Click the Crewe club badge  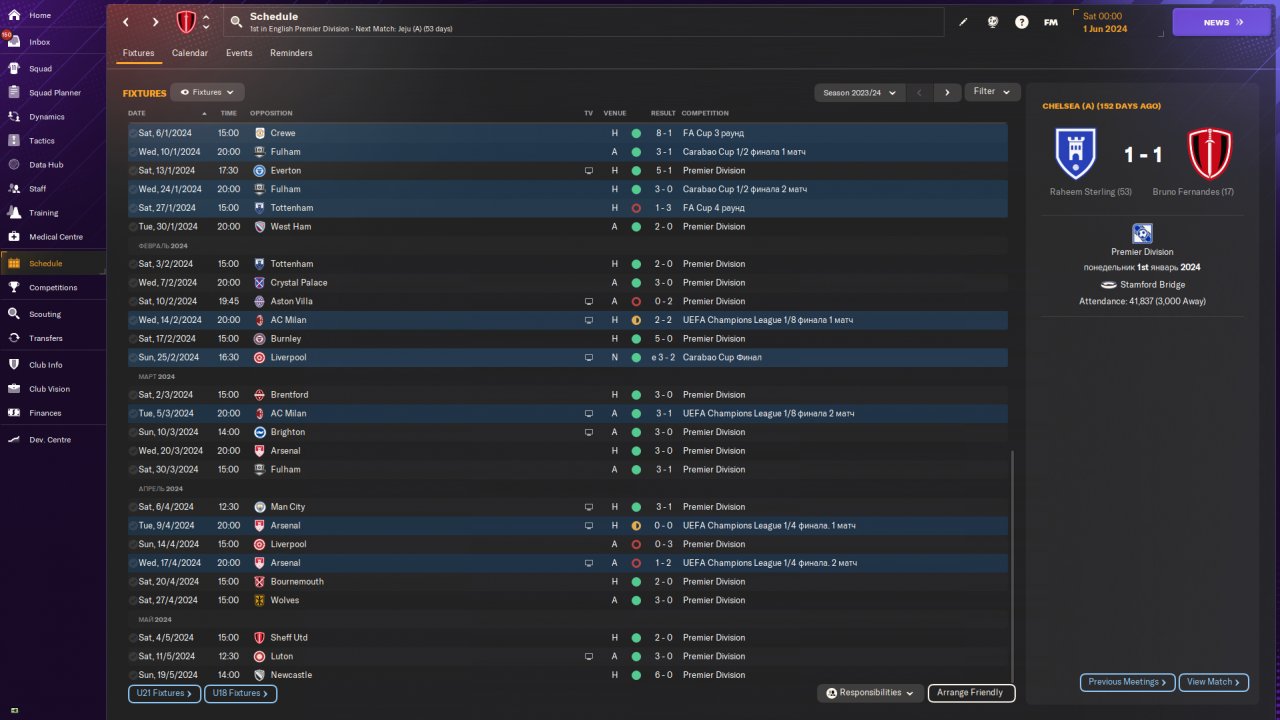pos(260,133)
